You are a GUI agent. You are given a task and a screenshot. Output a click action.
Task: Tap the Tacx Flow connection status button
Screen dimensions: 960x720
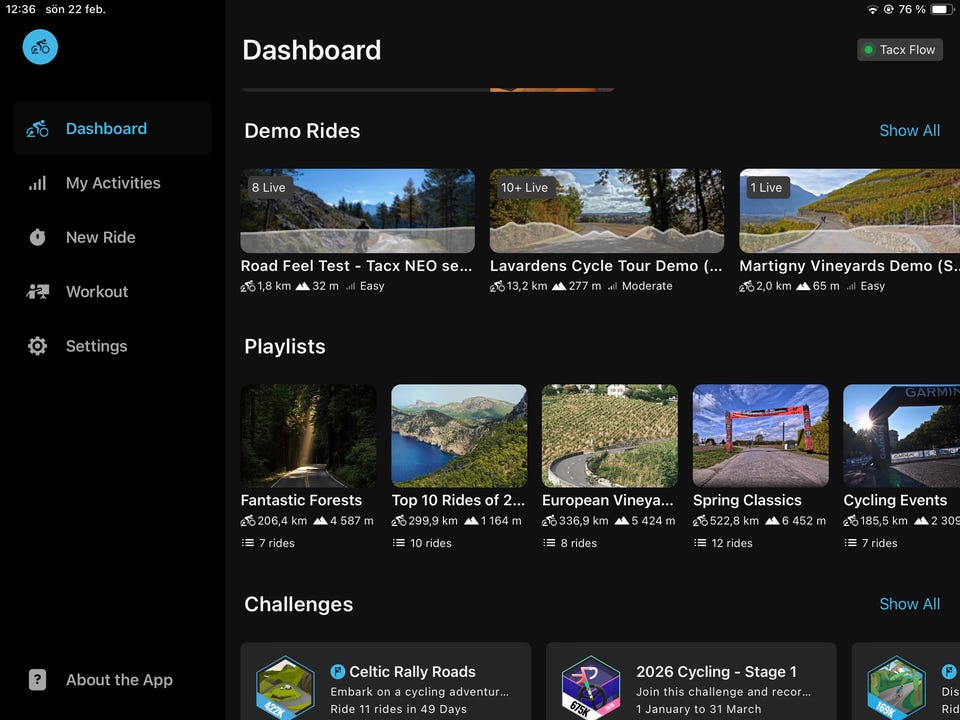899,50
